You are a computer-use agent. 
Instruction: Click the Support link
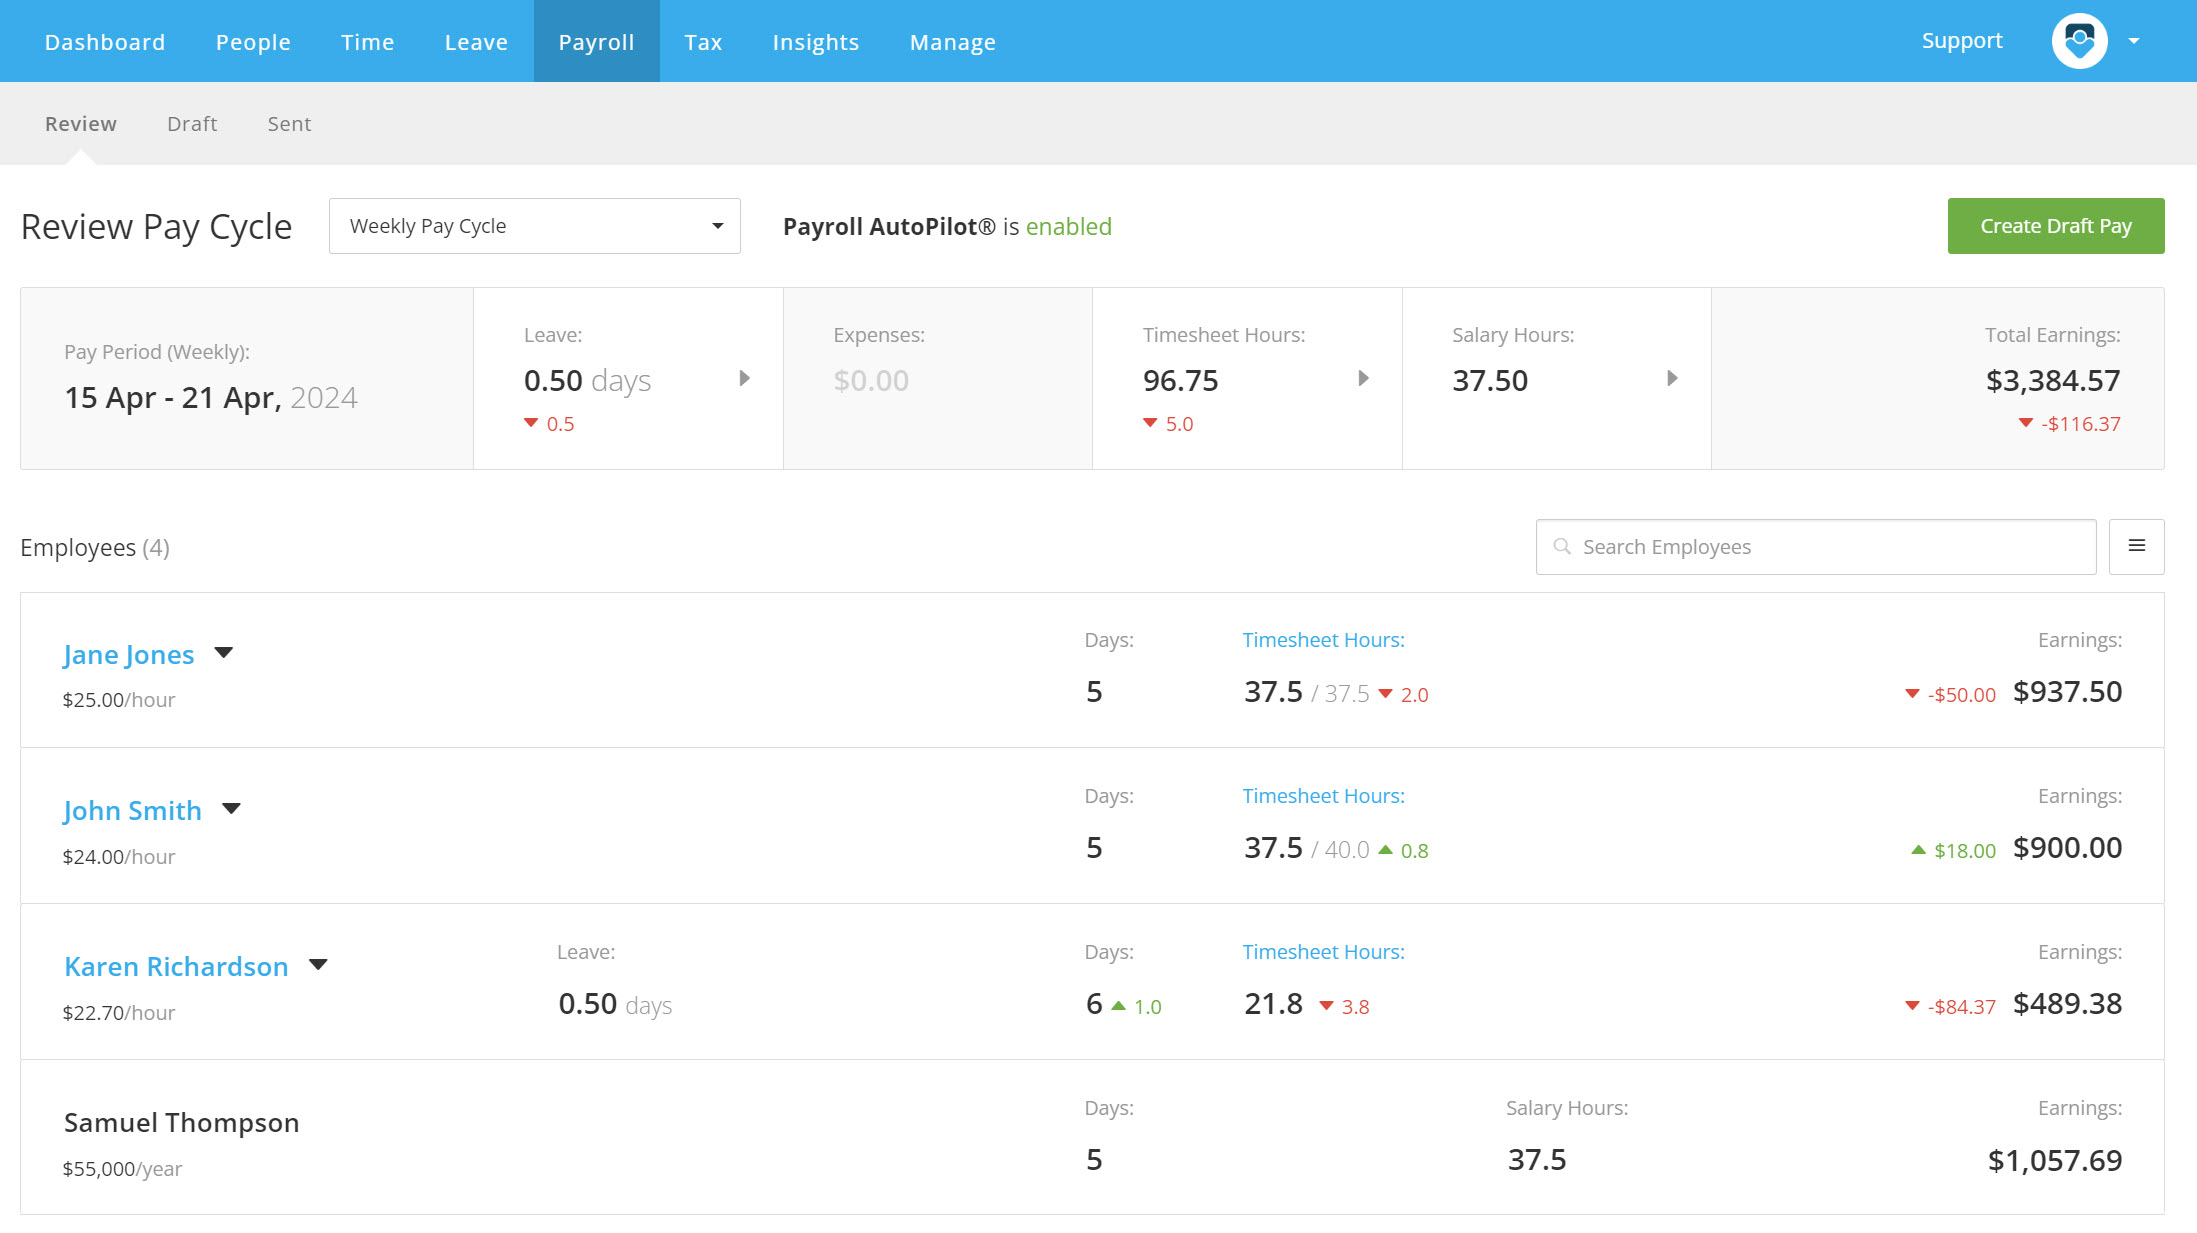[1961, 41]
